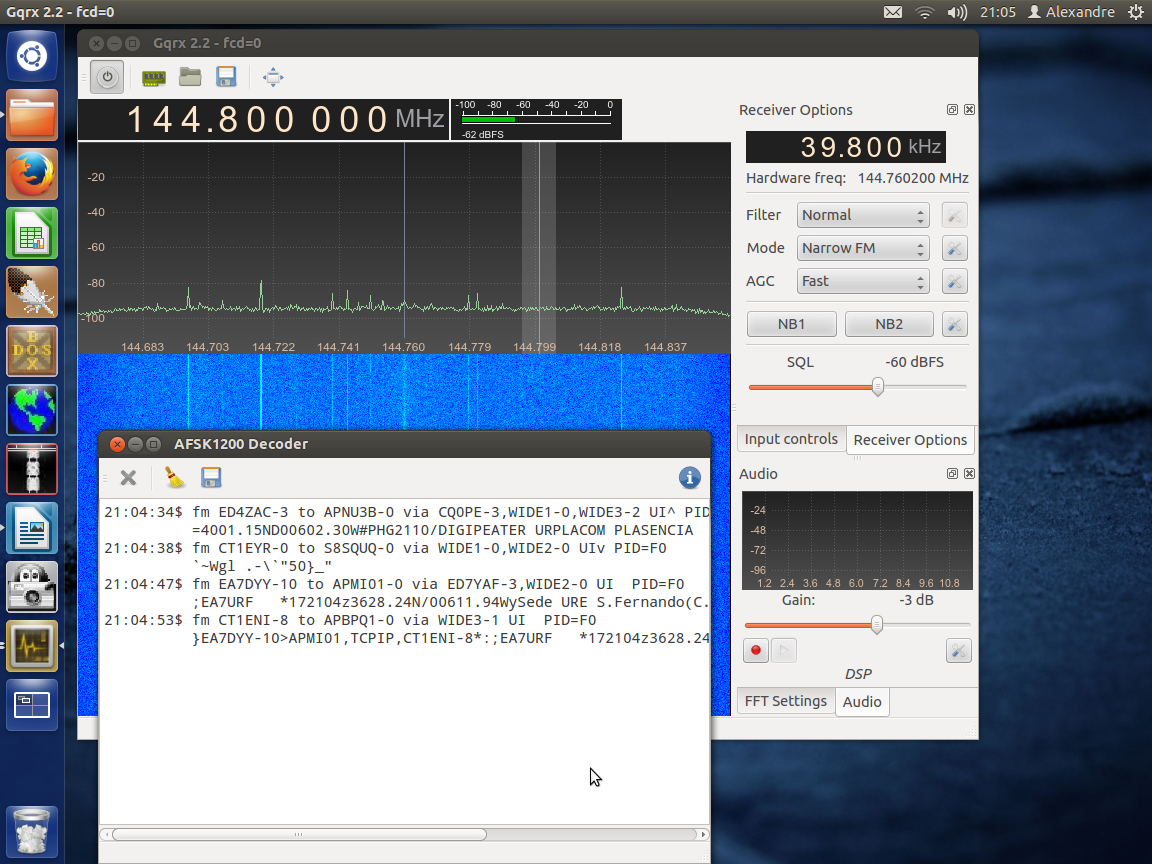The width and height of the screenshot is (1152, 864).
Task: Open Firefox from the Ubuntu launcher
Action: [x=32, y=174]
